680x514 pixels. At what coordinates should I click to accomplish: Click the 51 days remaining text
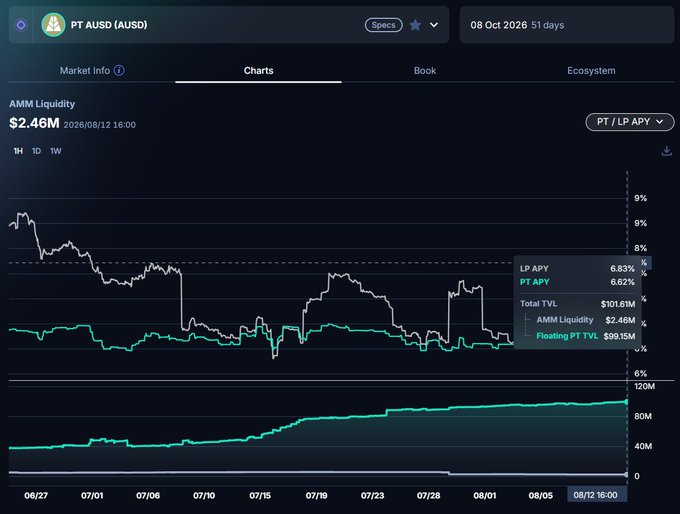(x=548, y=25)
